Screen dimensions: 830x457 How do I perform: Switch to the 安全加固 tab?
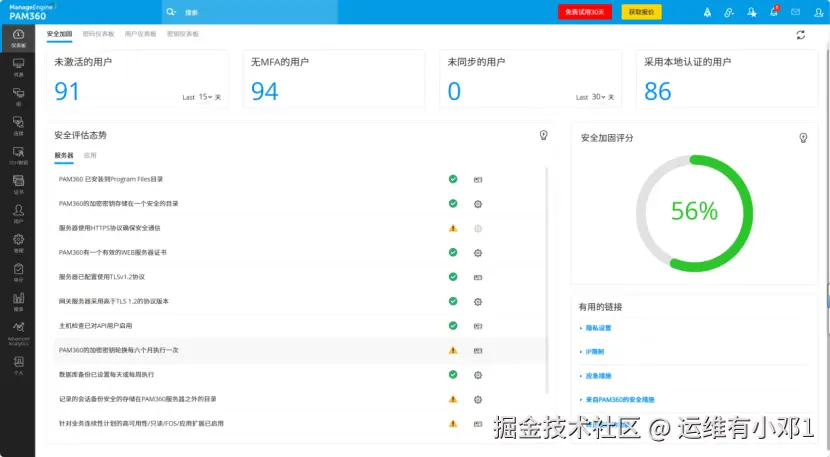coord(59,34)
